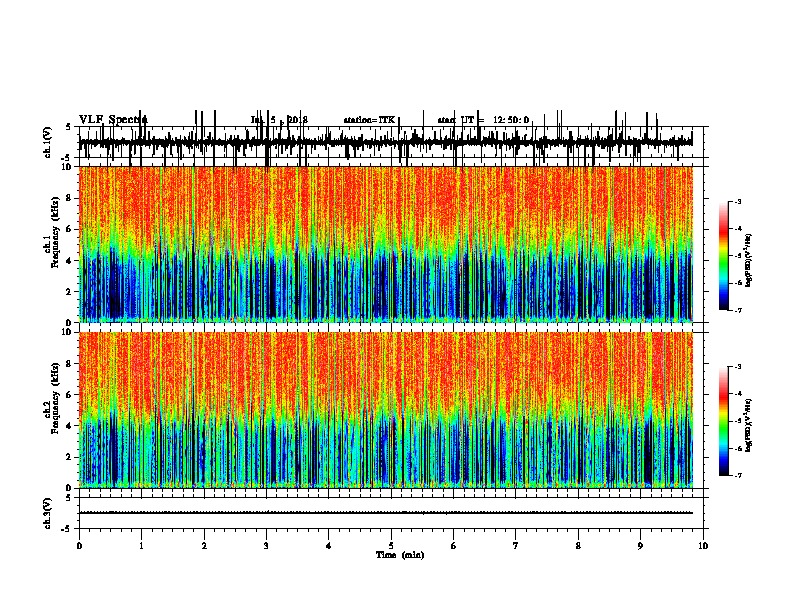Click the "-7" label on ch.2 color bar
792x612 pixels.
coord(737,476)
